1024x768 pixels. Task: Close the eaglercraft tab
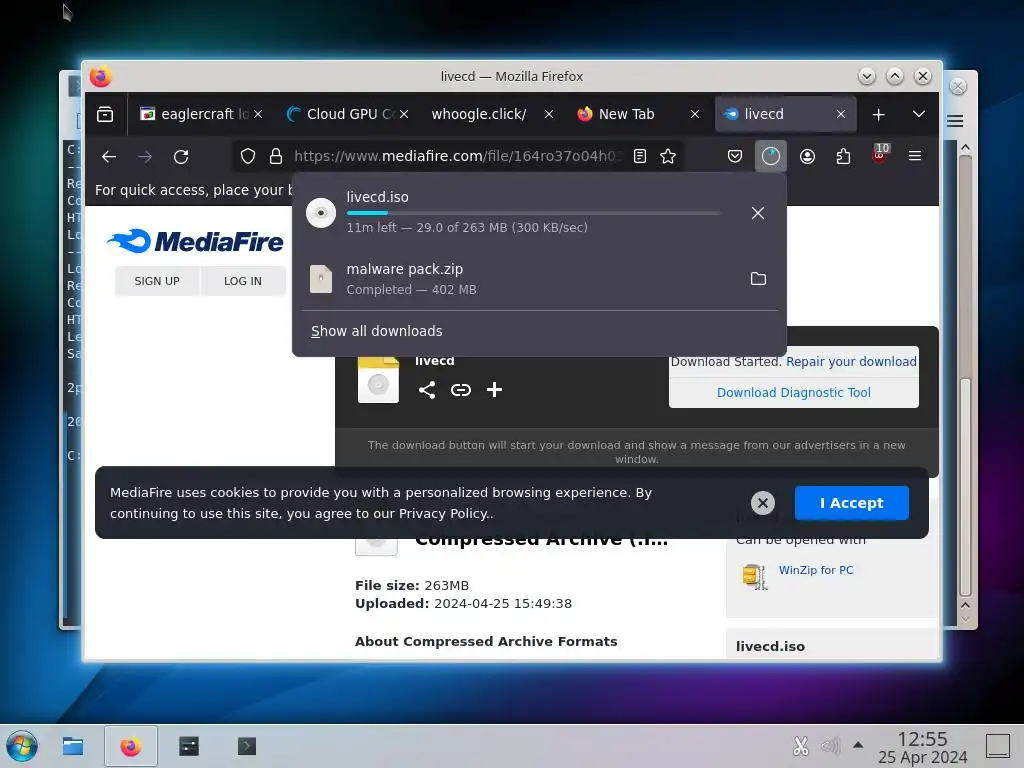pyautogui.click(x=258, y=114)
